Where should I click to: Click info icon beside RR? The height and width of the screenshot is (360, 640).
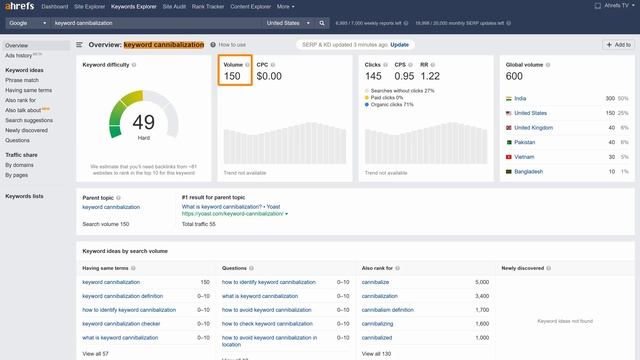tap(433, 65)
